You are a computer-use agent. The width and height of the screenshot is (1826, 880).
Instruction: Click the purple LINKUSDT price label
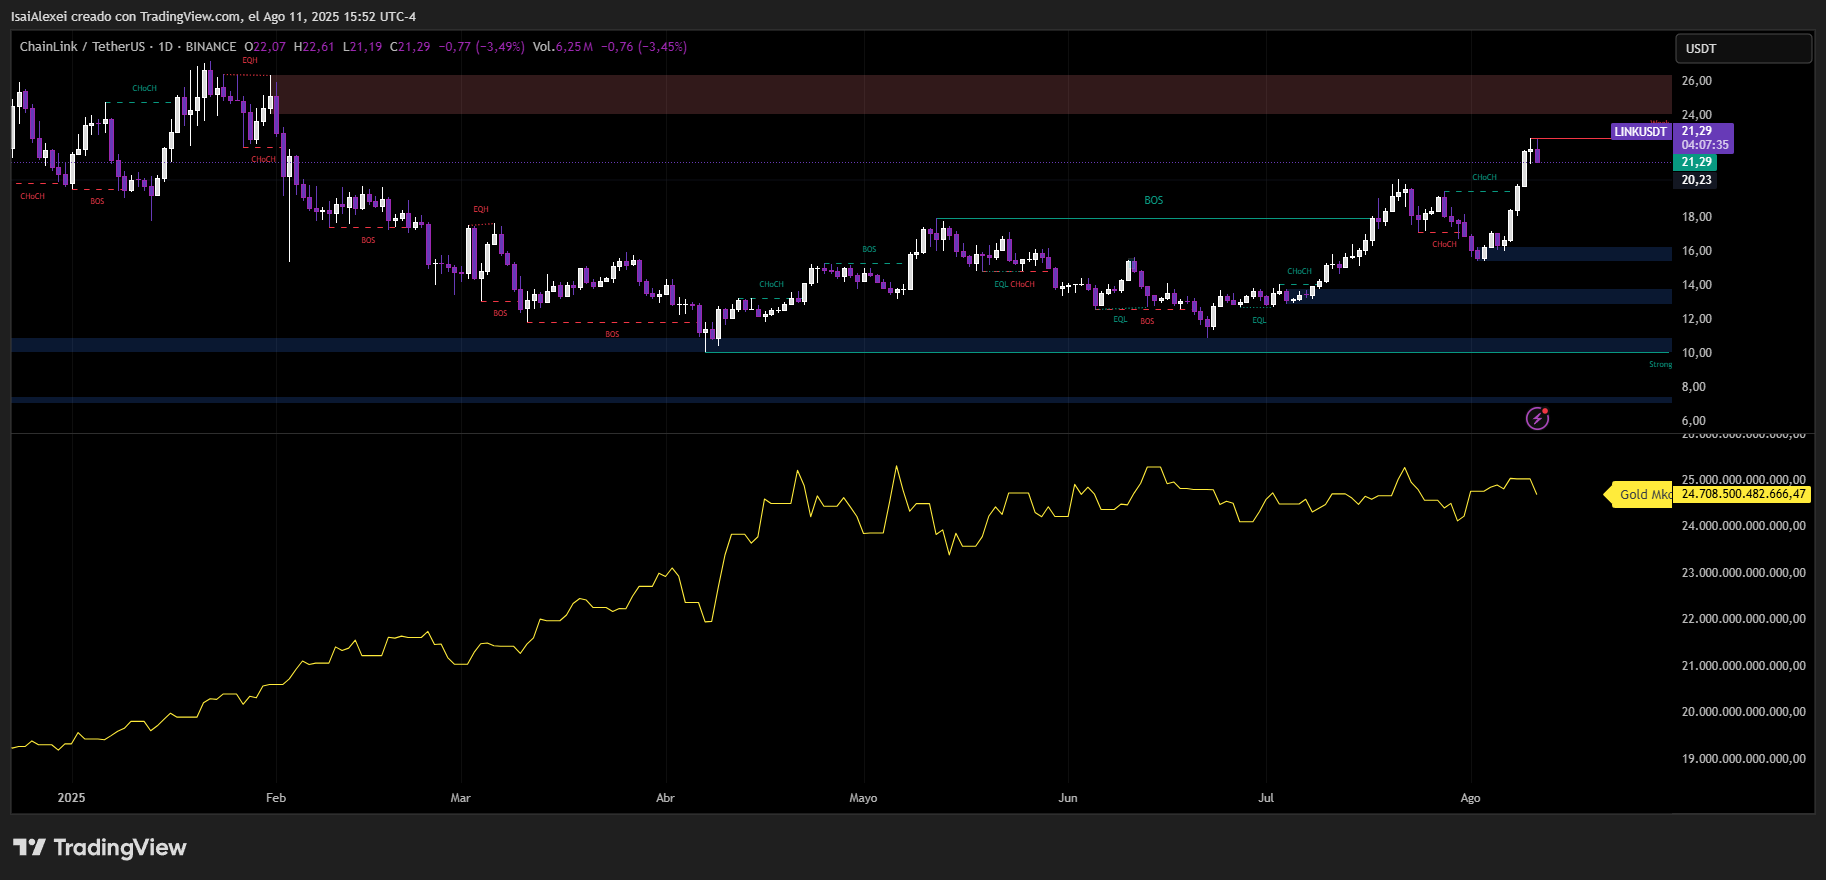click(x=1640, y=132)
